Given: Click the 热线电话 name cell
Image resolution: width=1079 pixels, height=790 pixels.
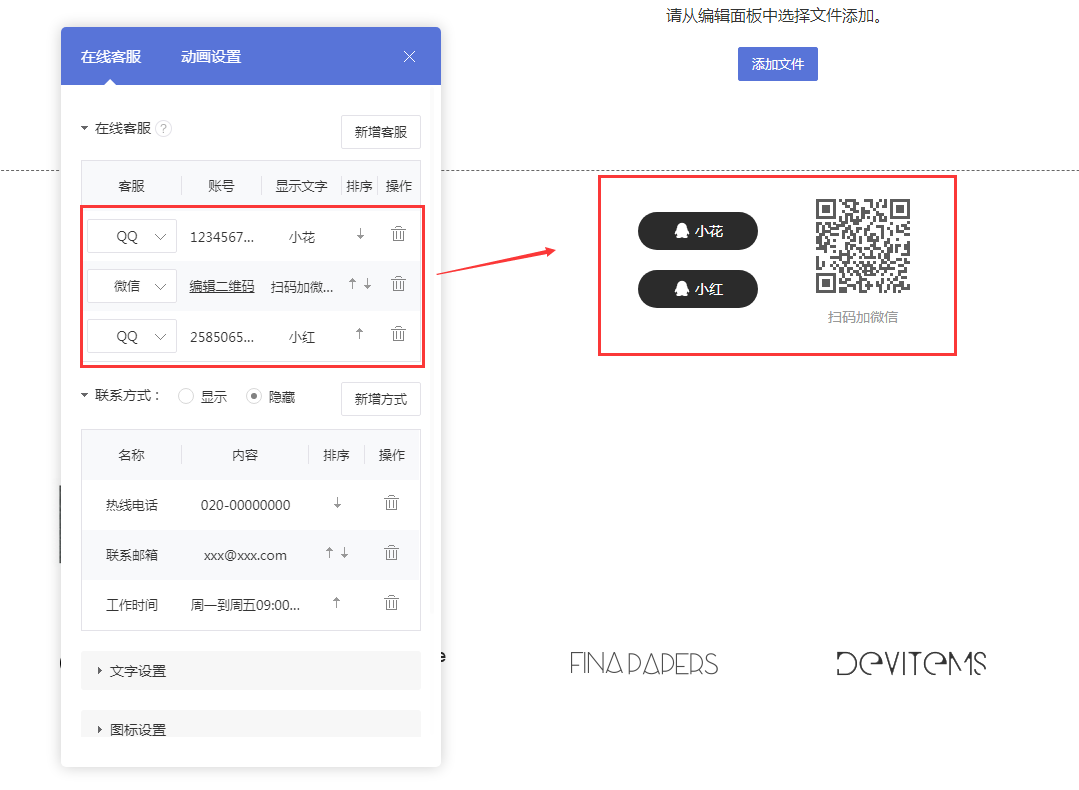Looking at the screenshot, I should tap(131, 505).
